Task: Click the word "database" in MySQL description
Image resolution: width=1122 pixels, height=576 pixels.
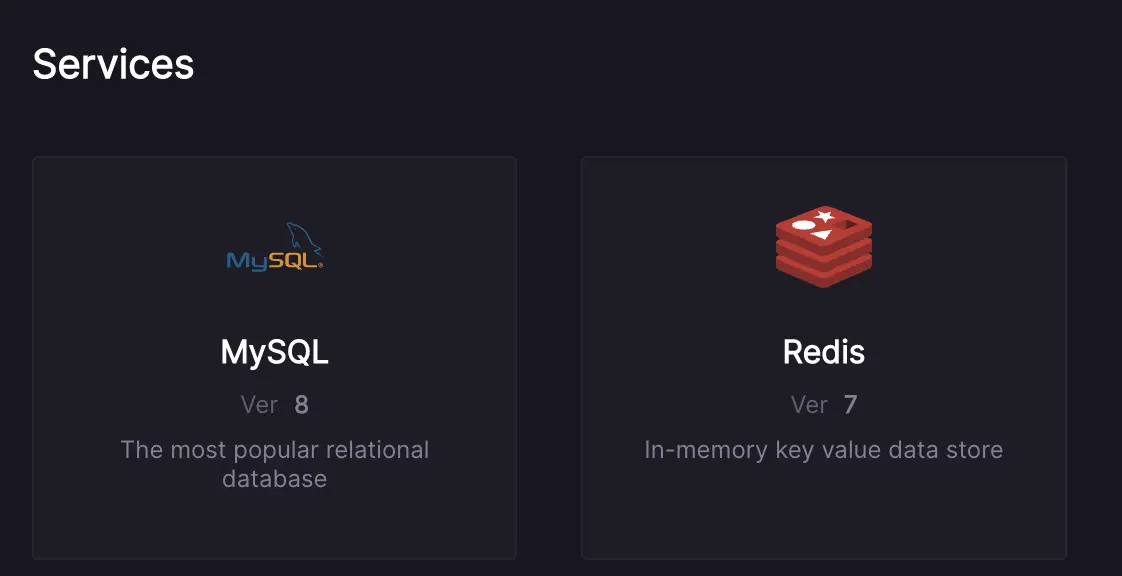Action: pyautogui.click(x=274, y=479)
